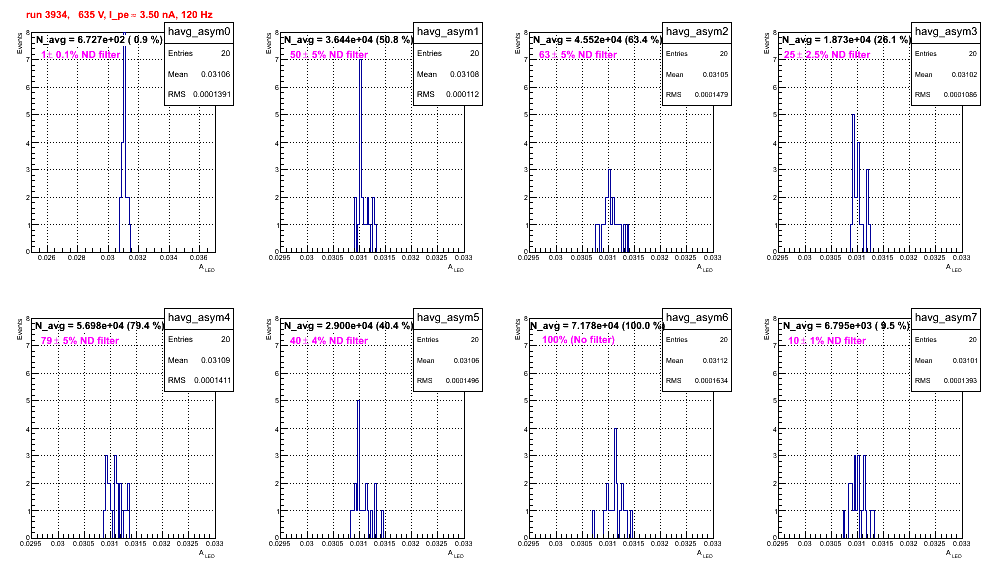This screenshot has width=996, height=572.
Task: Select the havg_asym6 stats box title
Action: (697, 318)
